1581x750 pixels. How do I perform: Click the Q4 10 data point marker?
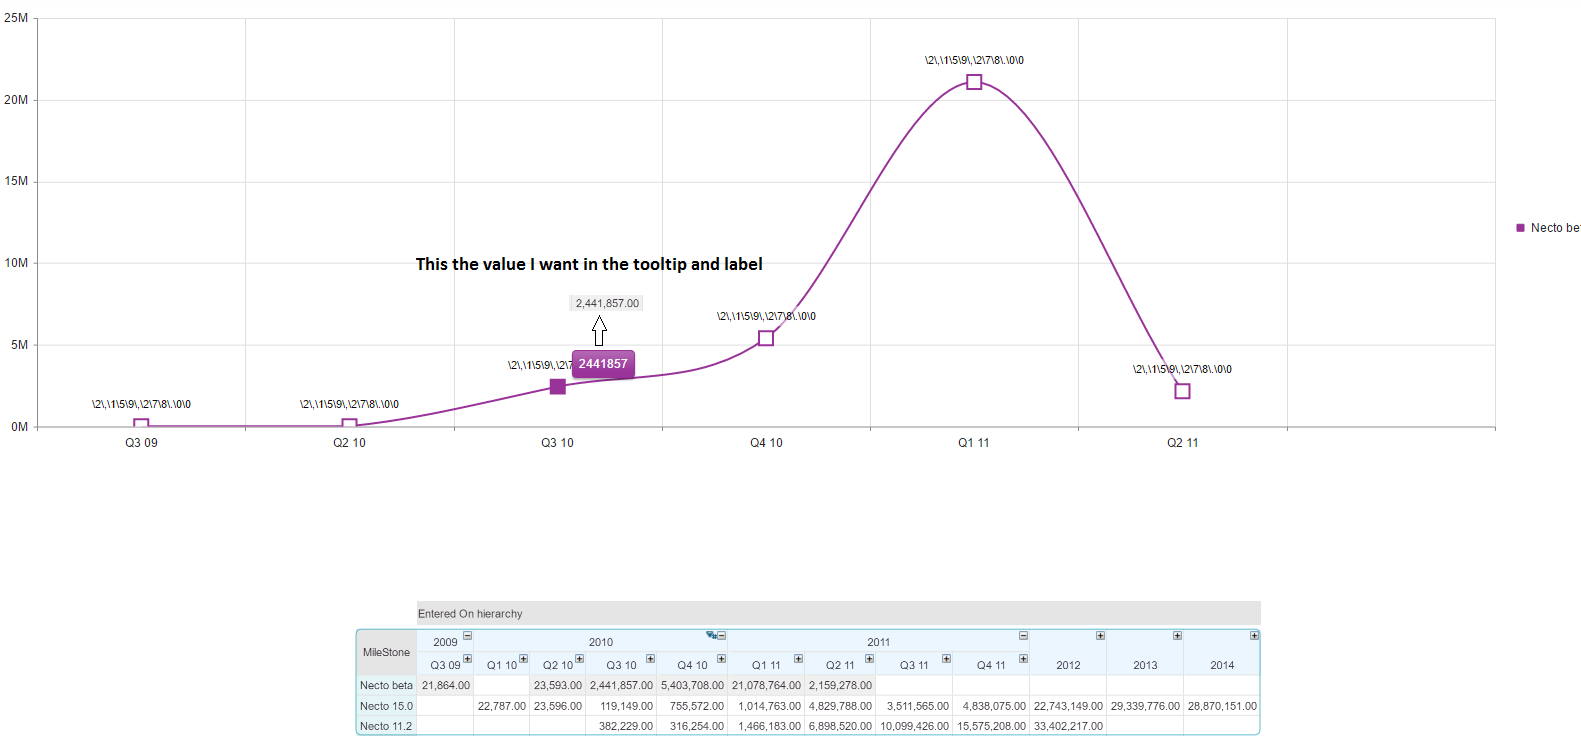766,338
